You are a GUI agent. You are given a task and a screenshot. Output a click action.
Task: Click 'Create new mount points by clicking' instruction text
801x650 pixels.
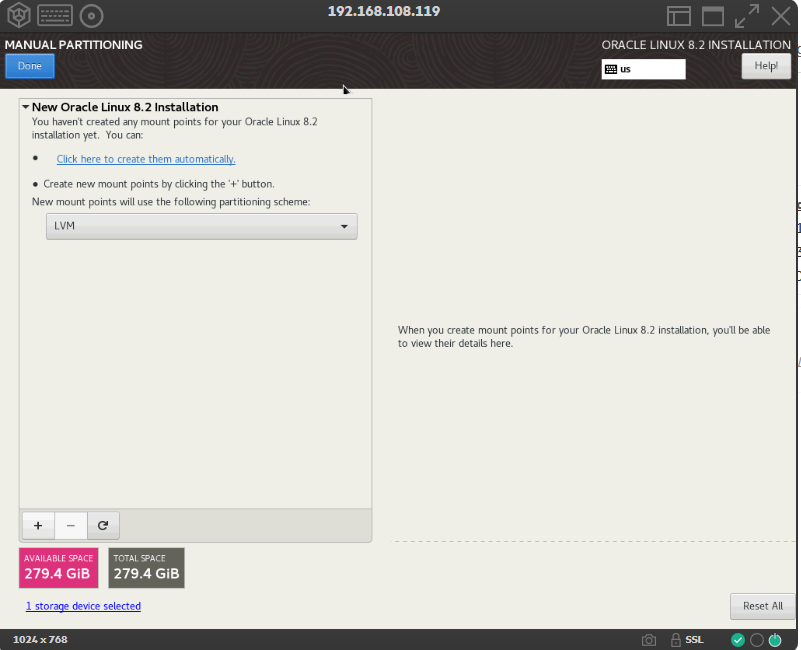click(159, 184)
